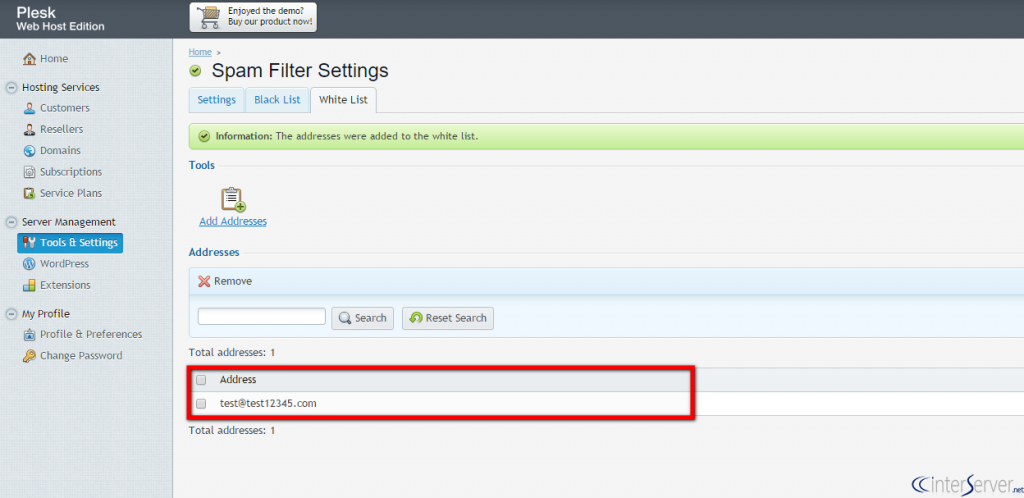The height and width of the screenshot is (498, 1024).
Task: Click the Domains globe icon
Action: [x=29, y=151]
